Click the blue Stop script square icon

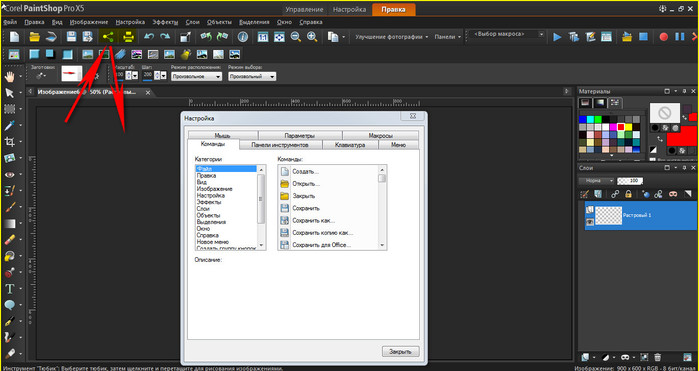[643, 37]
